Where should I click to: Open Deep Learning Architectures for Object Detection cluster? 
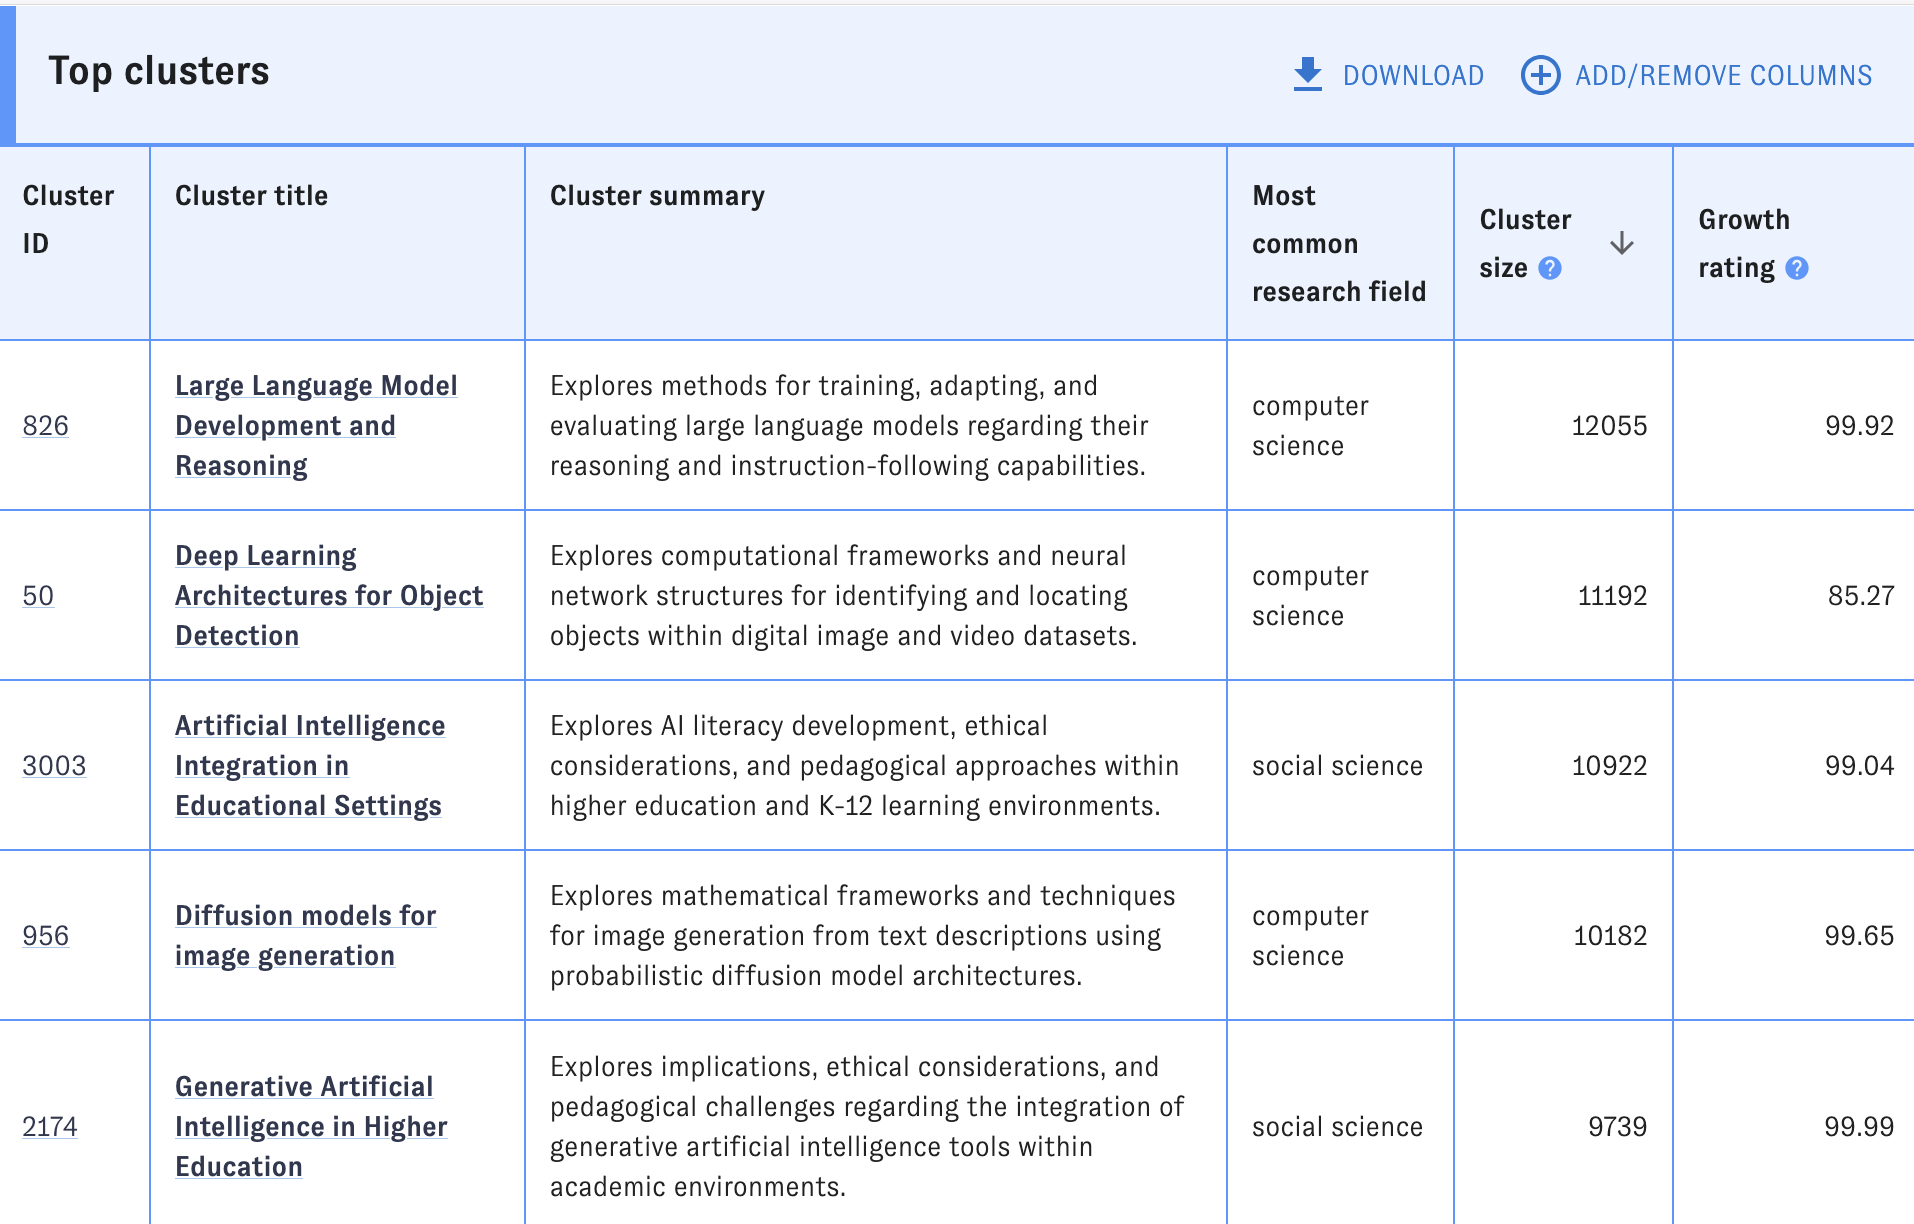point(328,595)
